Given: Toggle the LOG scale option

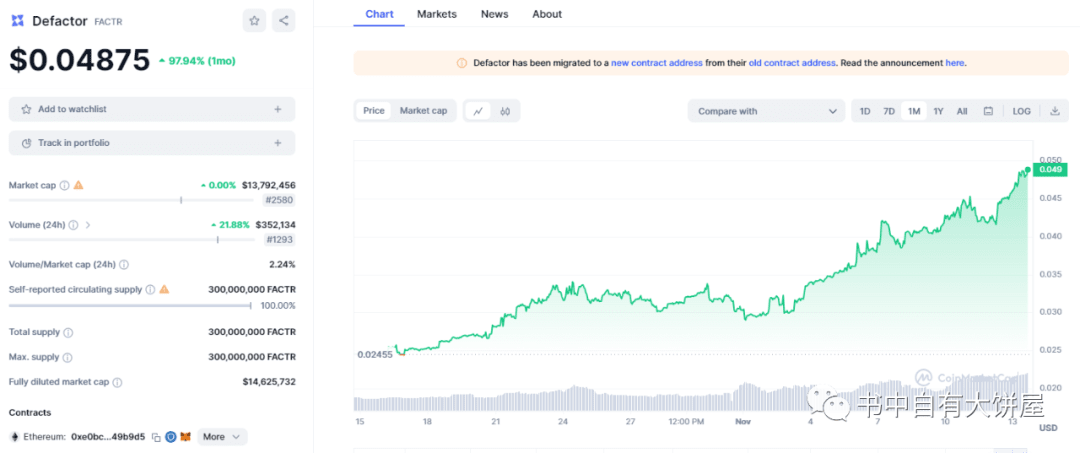Looking at the screenshot, I should (1021, 111).
